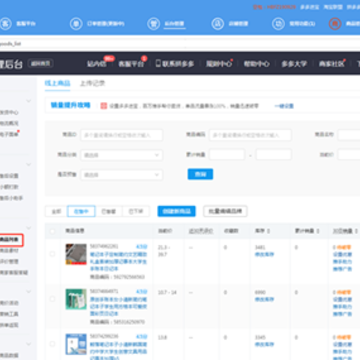Image resolution: width=360 pixels, height=360 pixels.
Task: Open 站内信 in the dark navigation bar
Action: [97, 64]
